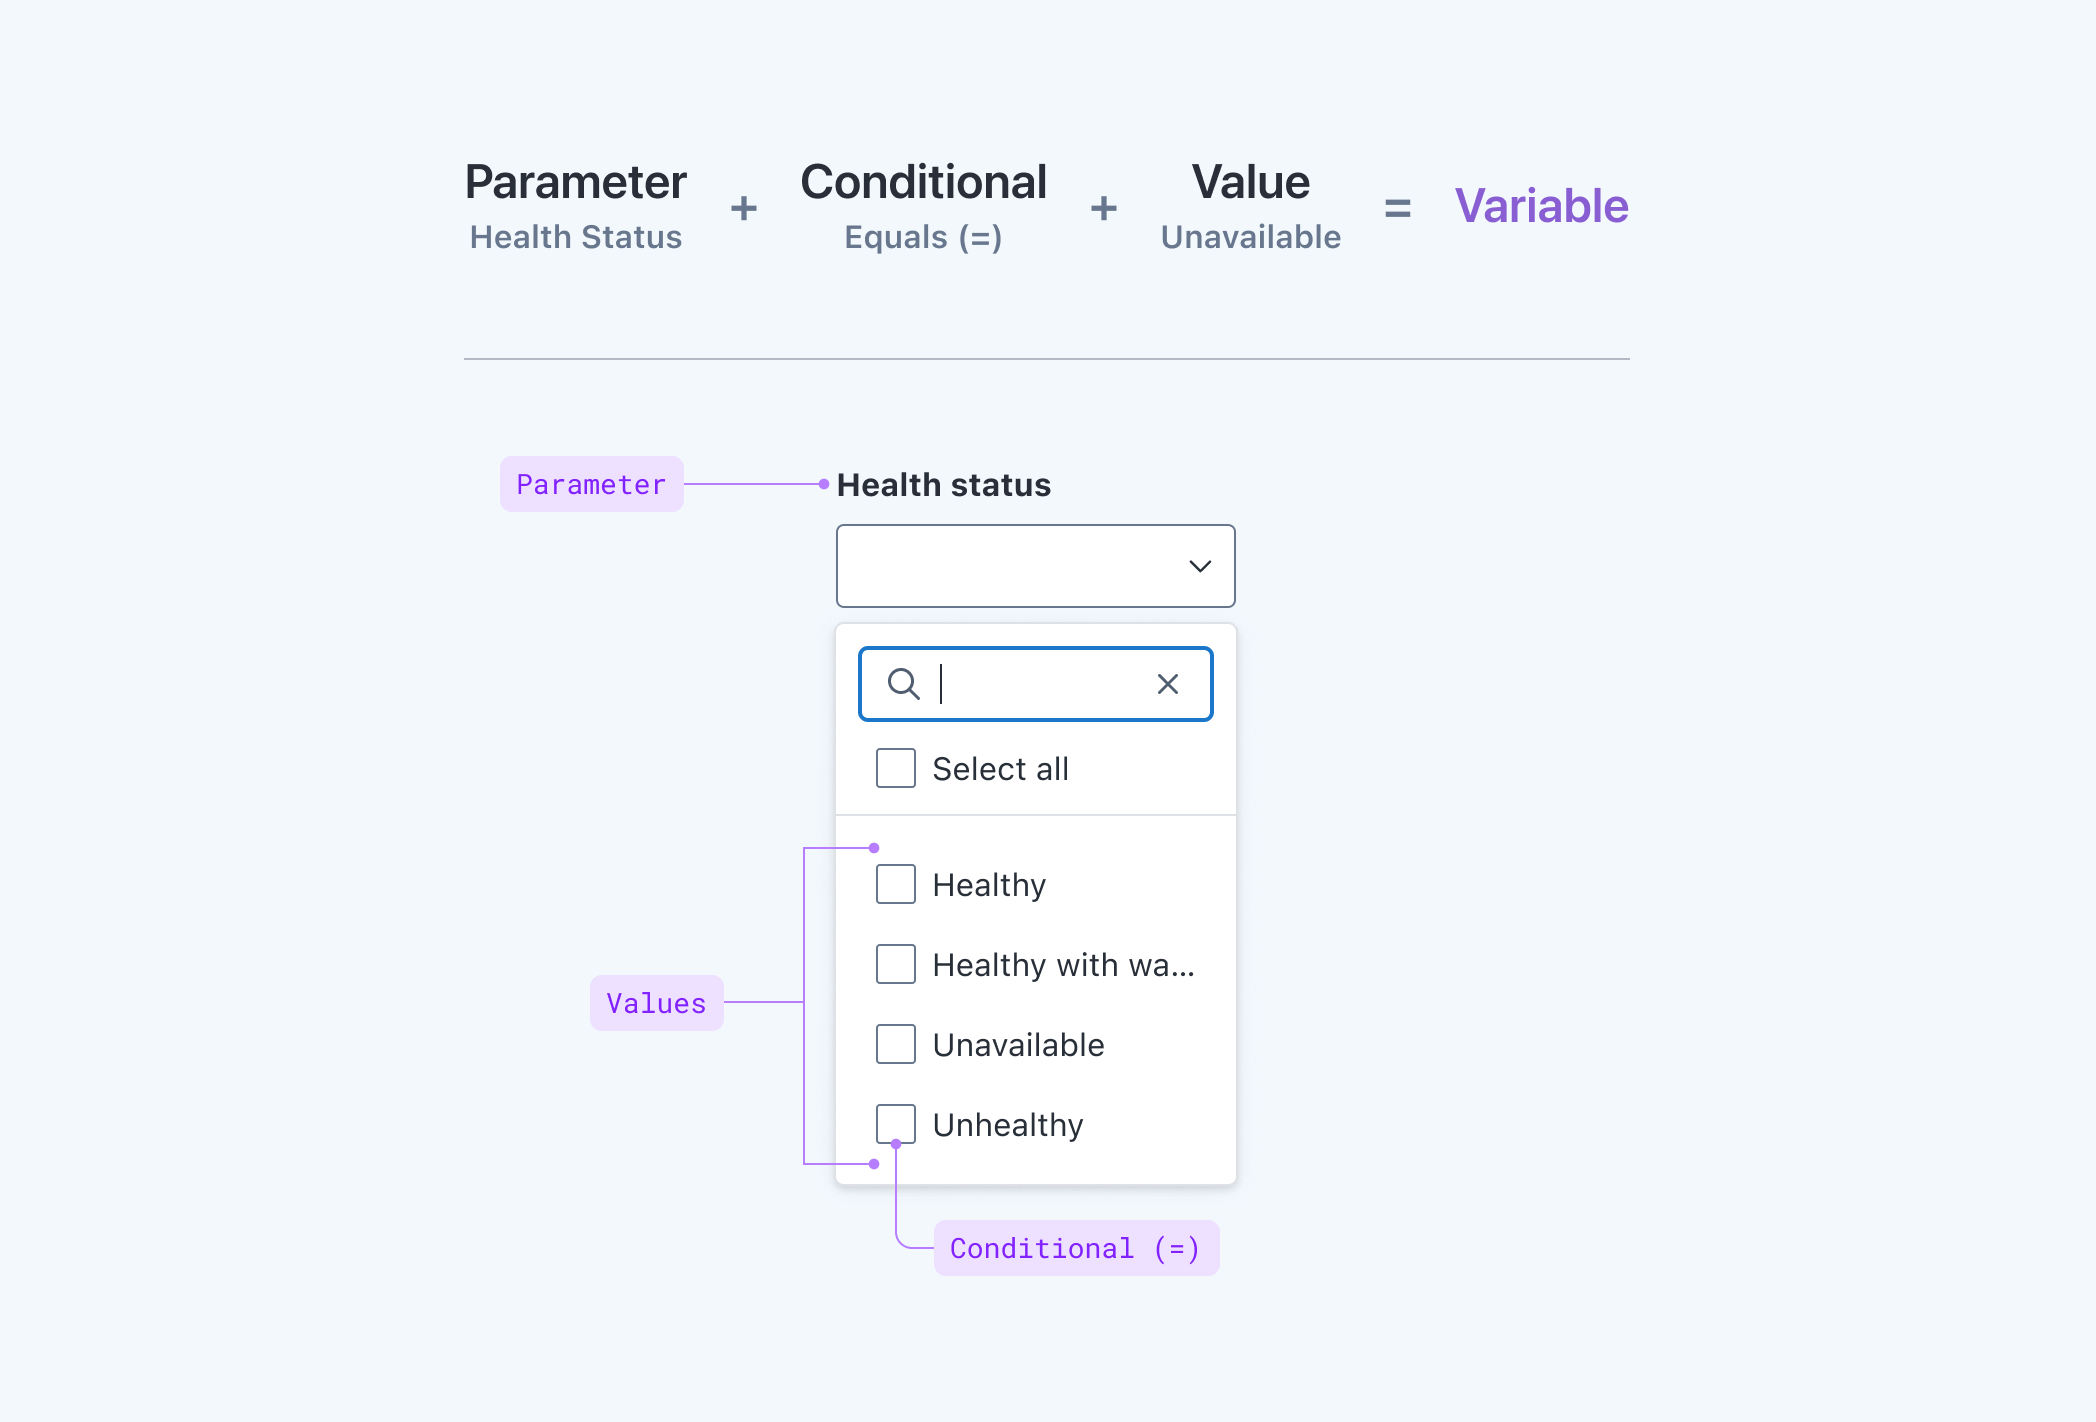
Task: Check the Unavailable option
Action: tap(895, 1044)
